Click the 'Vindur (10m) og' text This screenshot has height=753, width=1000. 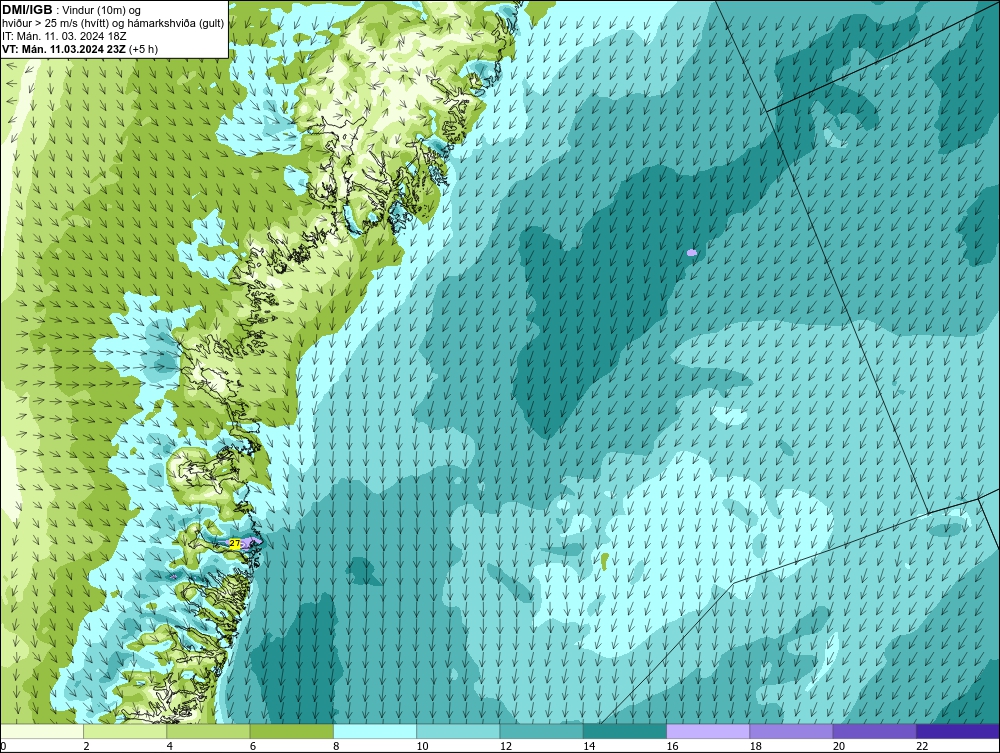coord(102,10)
